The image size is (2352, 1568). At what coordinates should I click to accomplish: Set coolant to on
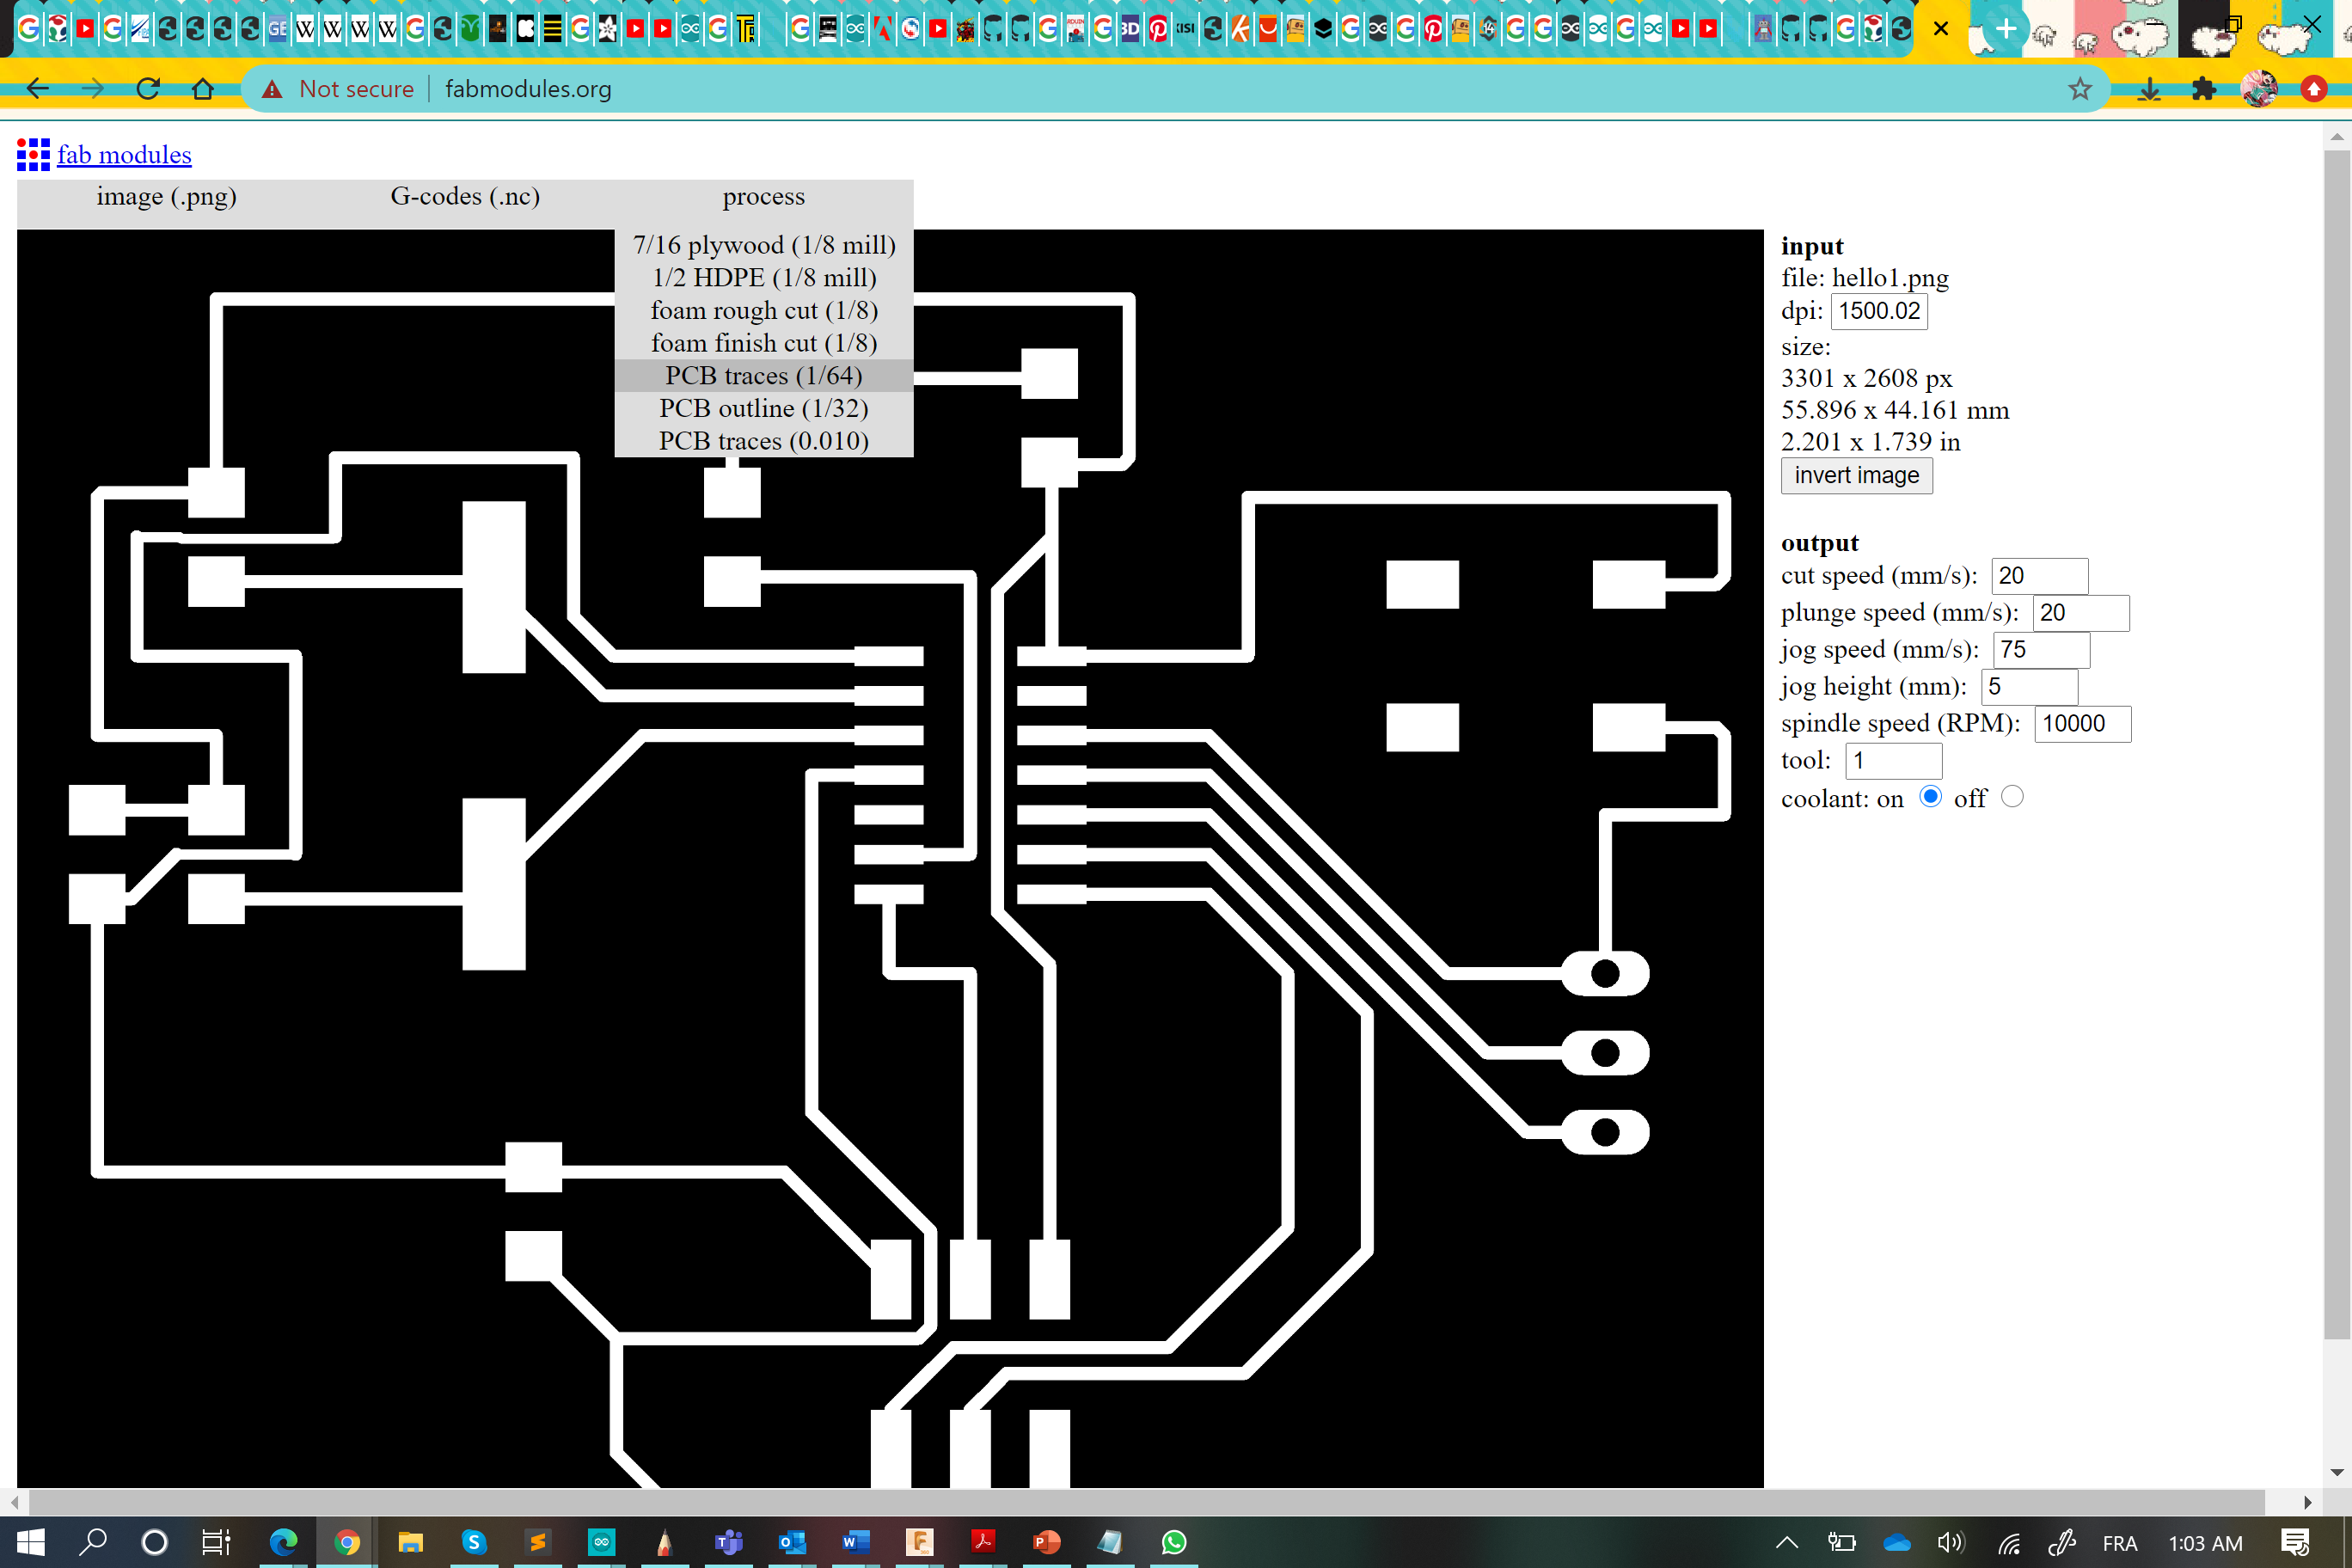(x=1930, y=797)
